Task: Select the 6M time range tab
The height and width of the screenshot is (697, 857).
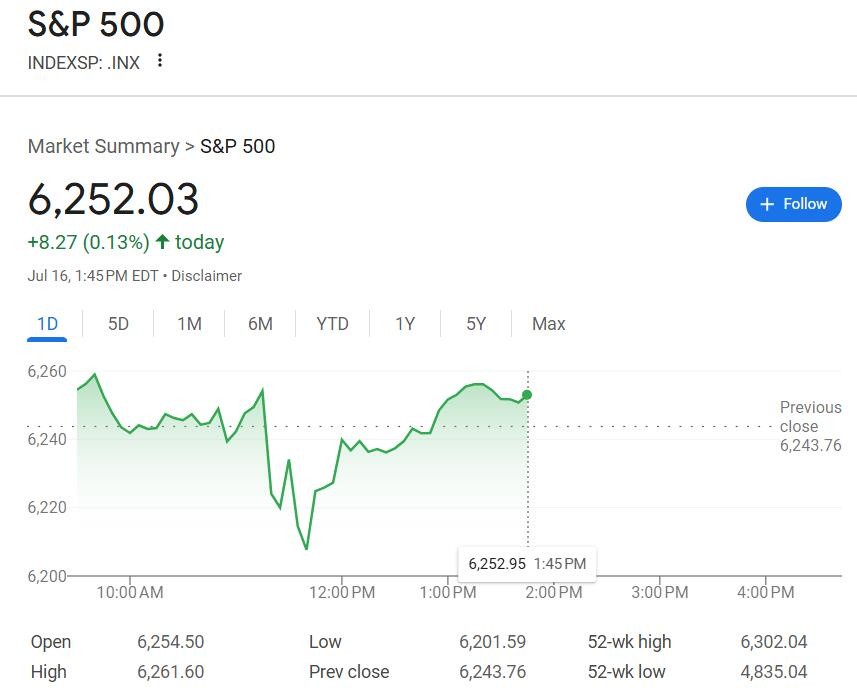Action: [x=260, y=324]
